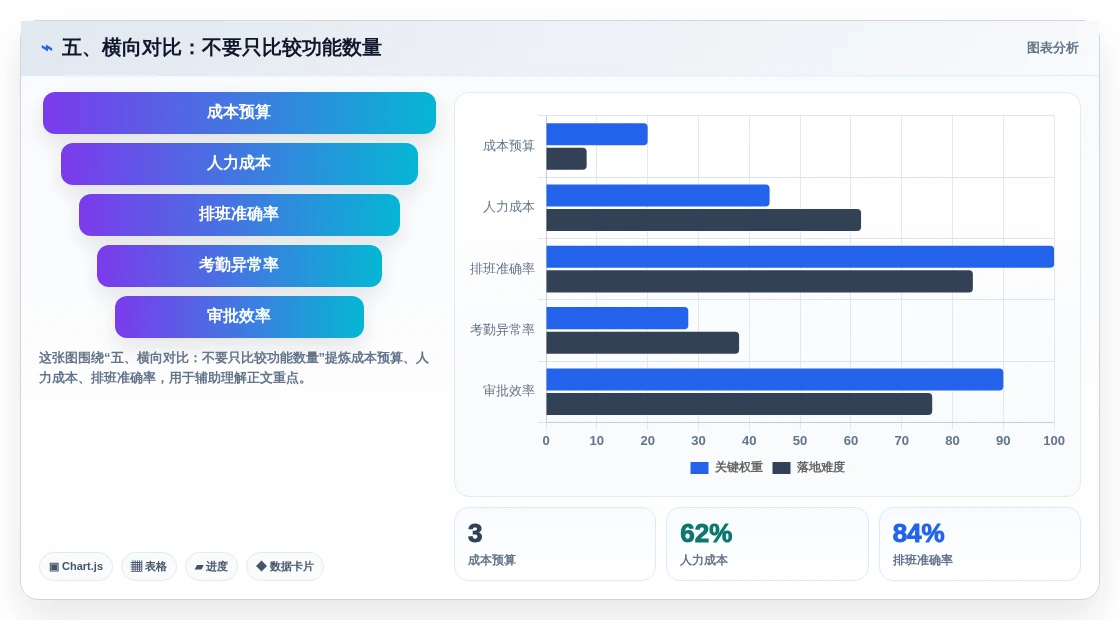Click the 排班准确率 y-axis label in the chart
This screenshot has height=620, width=1120.
(x=502, y=269)
